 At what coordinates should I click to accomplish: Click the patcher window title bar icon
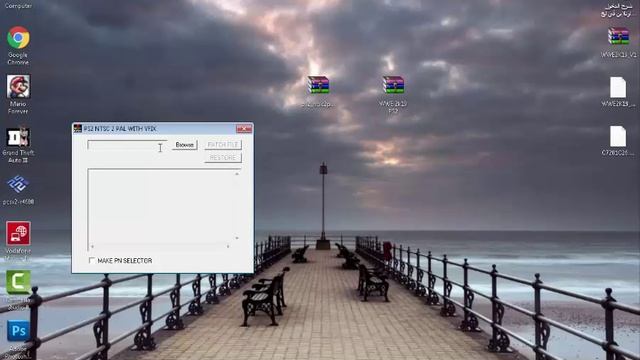pyautogui.click(x=78, y=129)
